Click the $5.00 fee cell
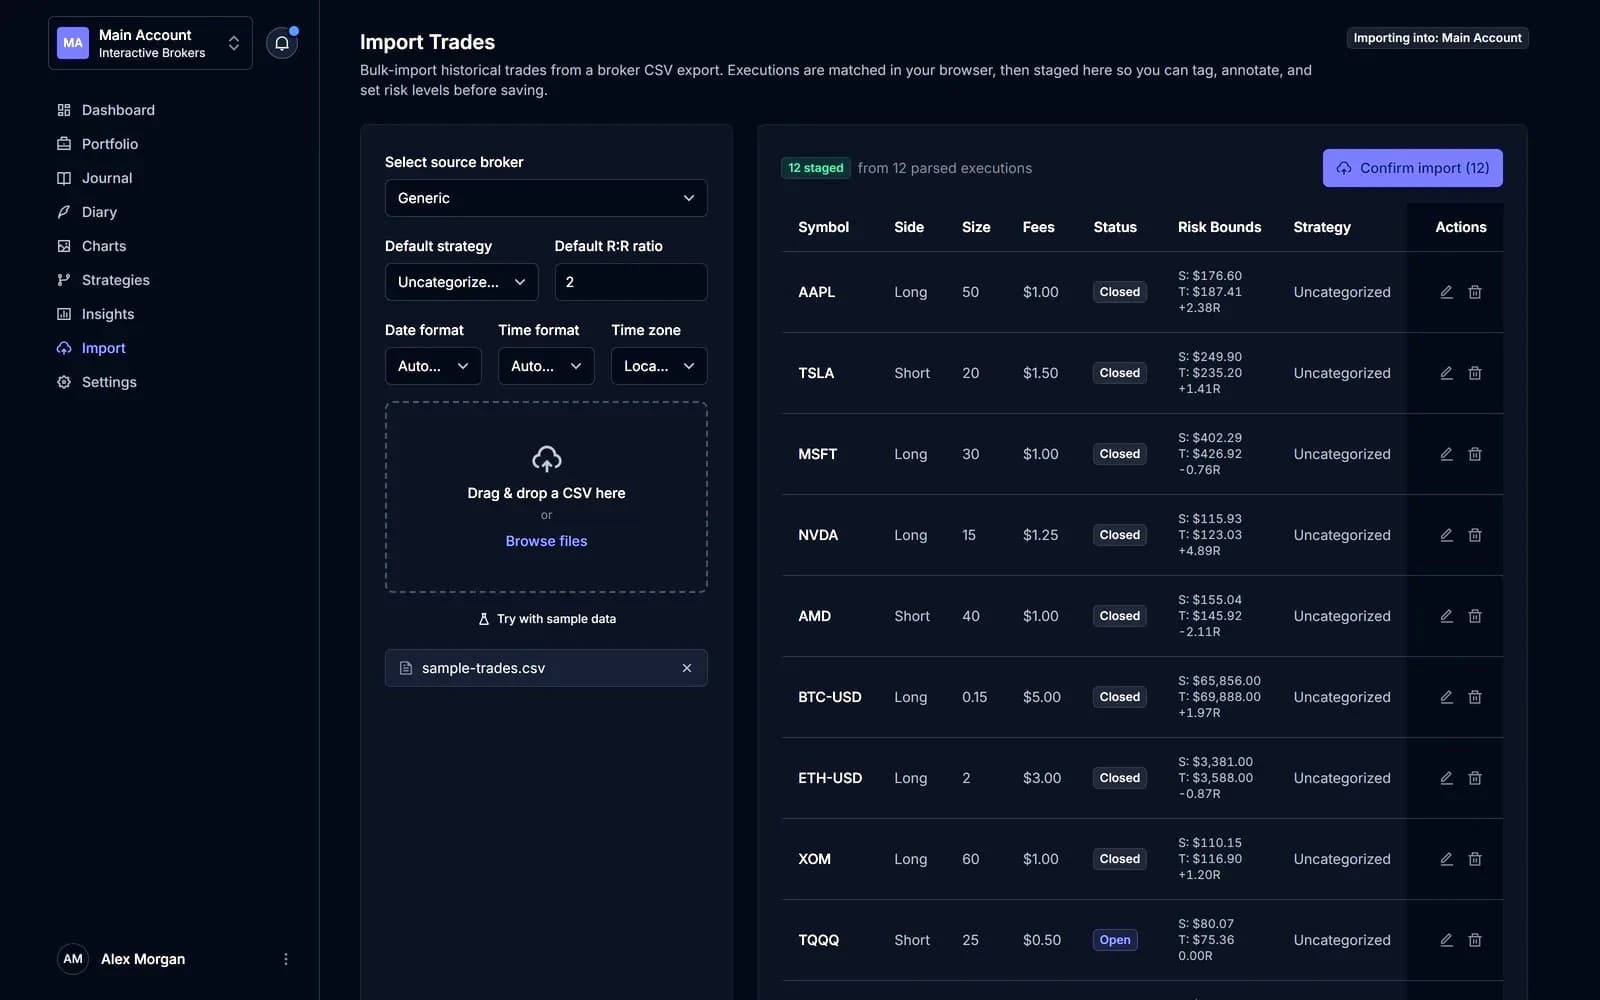This screenshot has height=1000, width=1600. click(1041, 697)
